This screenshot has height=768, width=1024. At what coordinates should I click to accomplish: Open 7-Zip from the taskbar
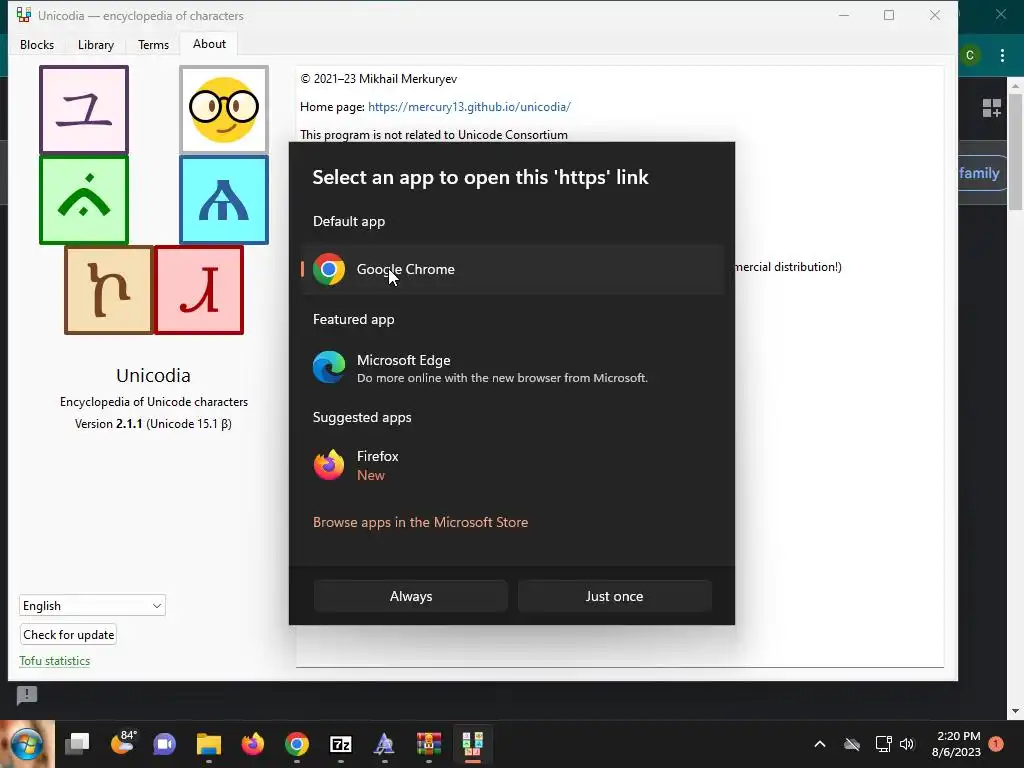click(341, 744)
